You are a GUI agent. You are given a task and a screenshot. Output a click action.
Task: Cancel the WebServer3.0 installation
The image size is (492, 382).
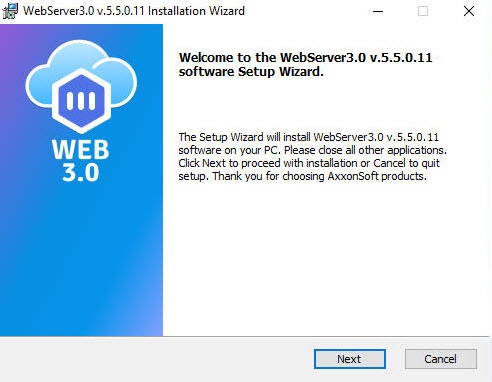(441, 359)
